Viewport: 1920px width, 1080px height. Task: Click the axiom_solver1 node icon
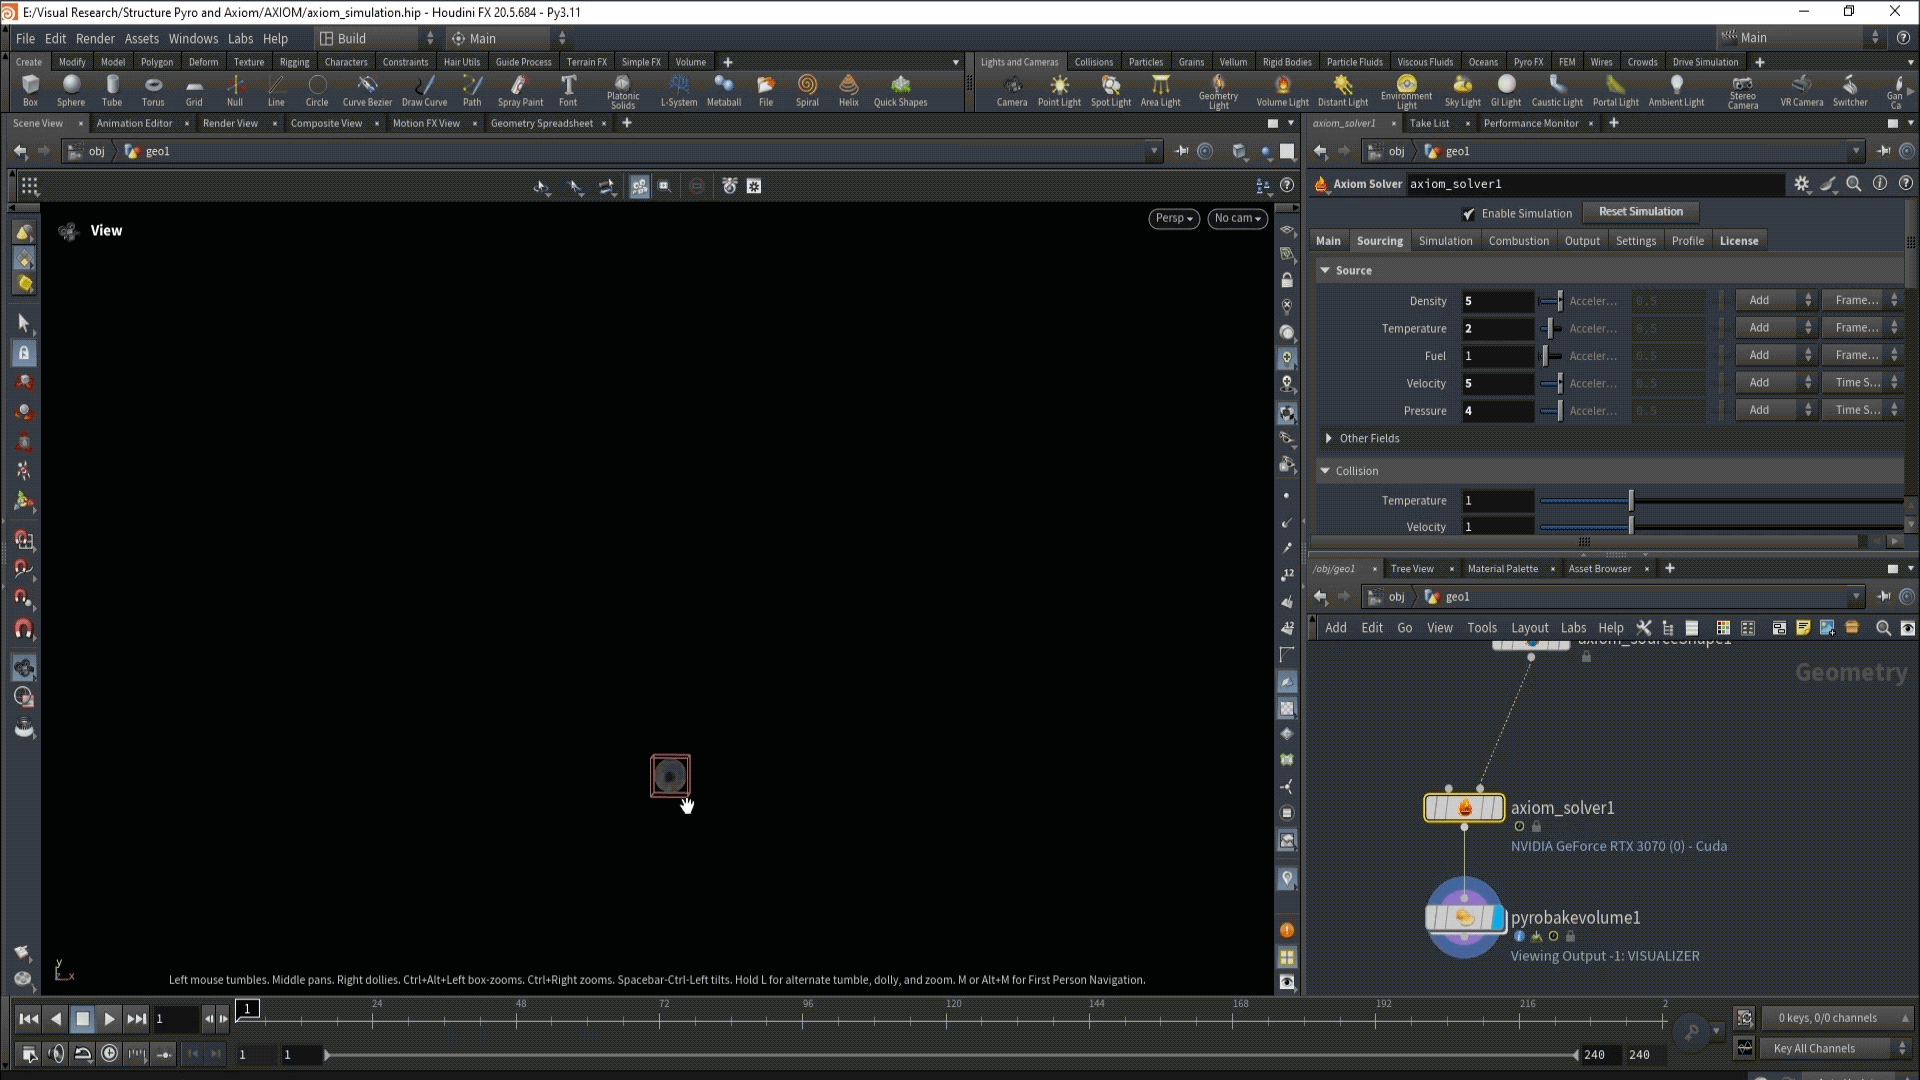coord(1464,808)
